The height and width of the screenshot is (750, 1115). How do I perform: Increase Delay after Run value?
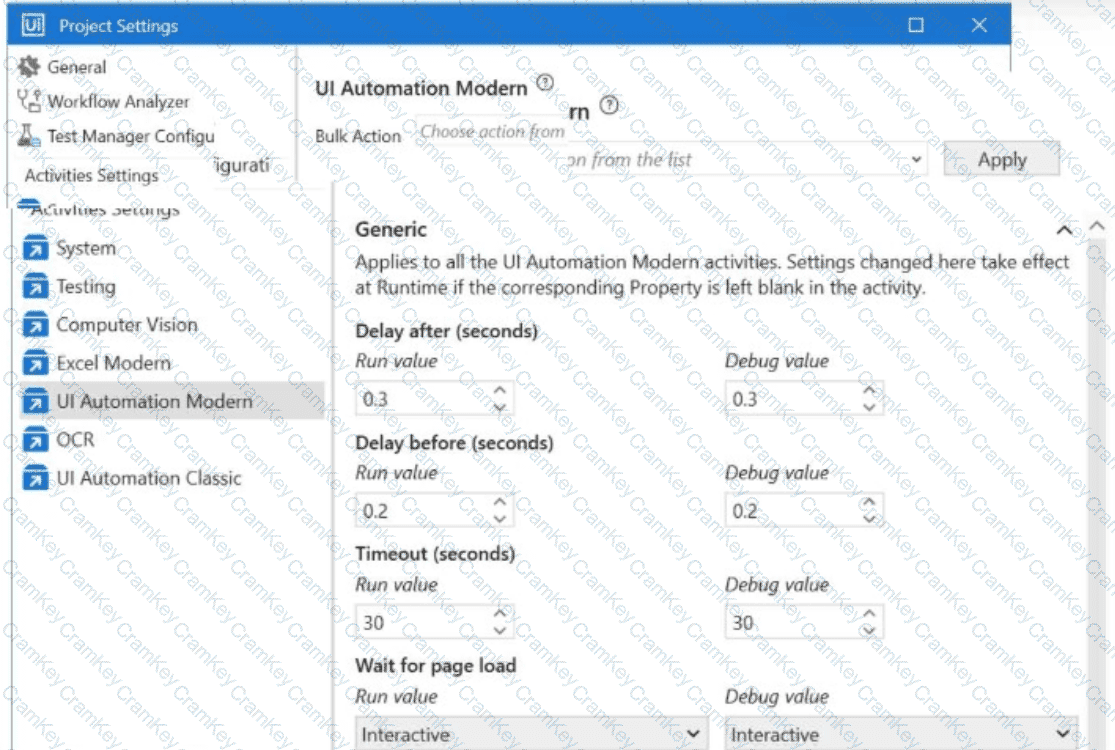[500, 390]
